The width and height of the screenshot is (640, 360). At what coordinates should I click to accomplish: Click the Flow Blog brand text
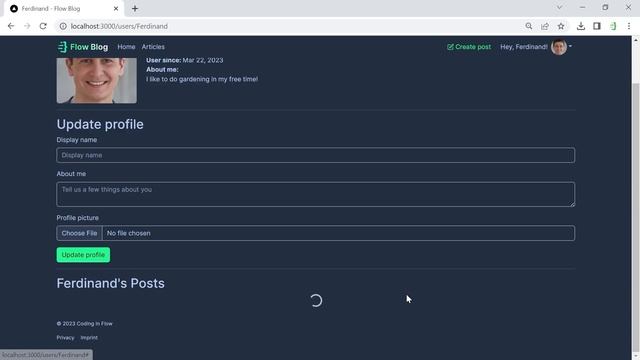(x=89, y=47)
